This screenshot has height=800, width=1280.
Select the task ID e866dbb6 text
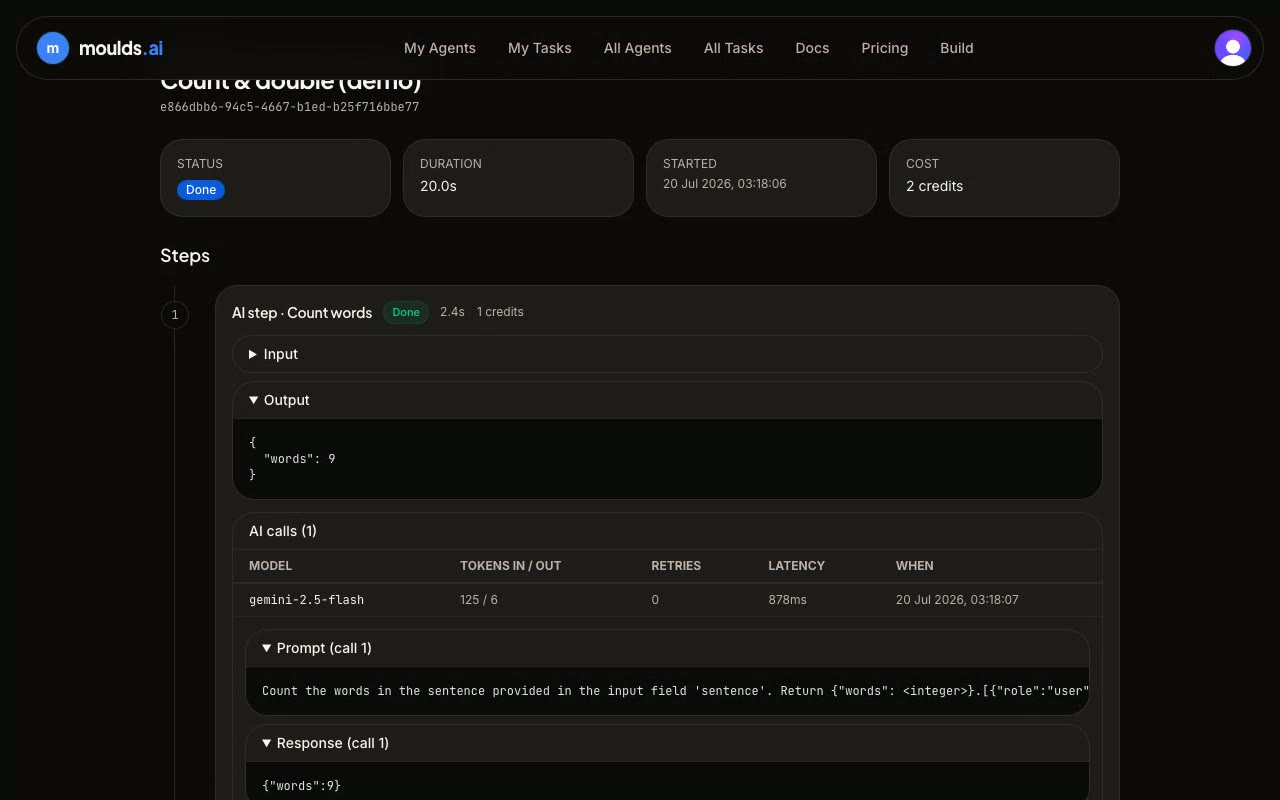click(x=290, y=107)
